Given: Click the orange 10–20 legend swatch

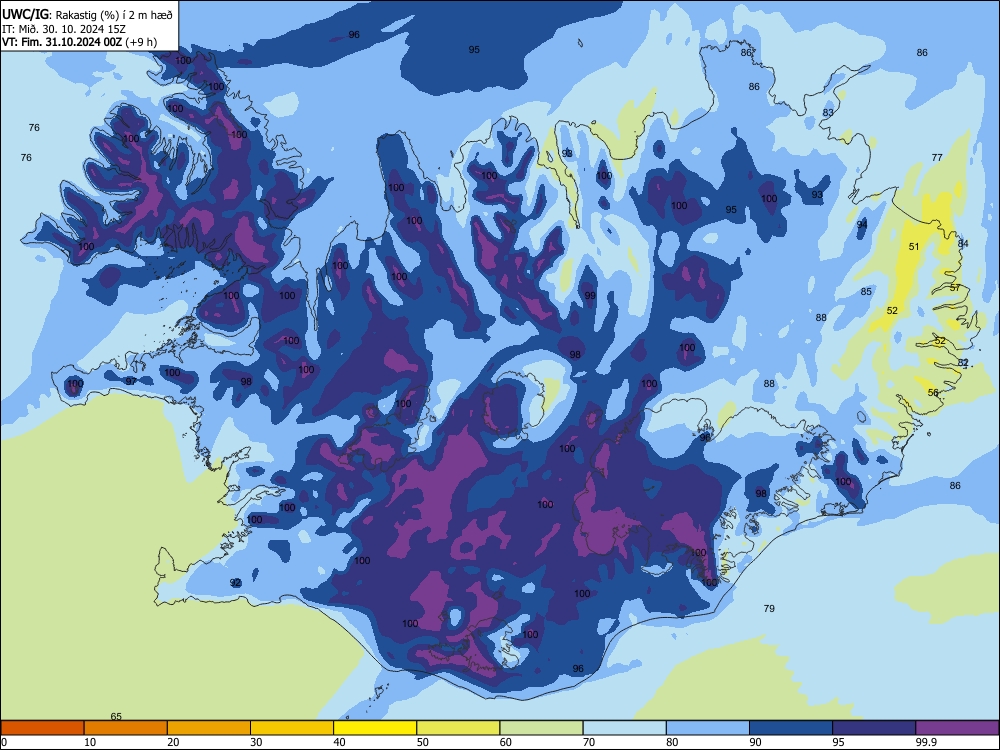Looking at the screenshot, I should pyautogui.click(x=126, y=728).
